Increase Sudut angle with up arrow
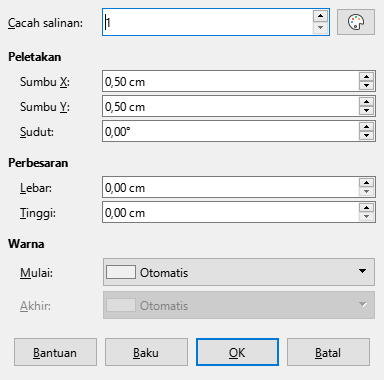The image size is (384, 380). [x=367, y=127]
